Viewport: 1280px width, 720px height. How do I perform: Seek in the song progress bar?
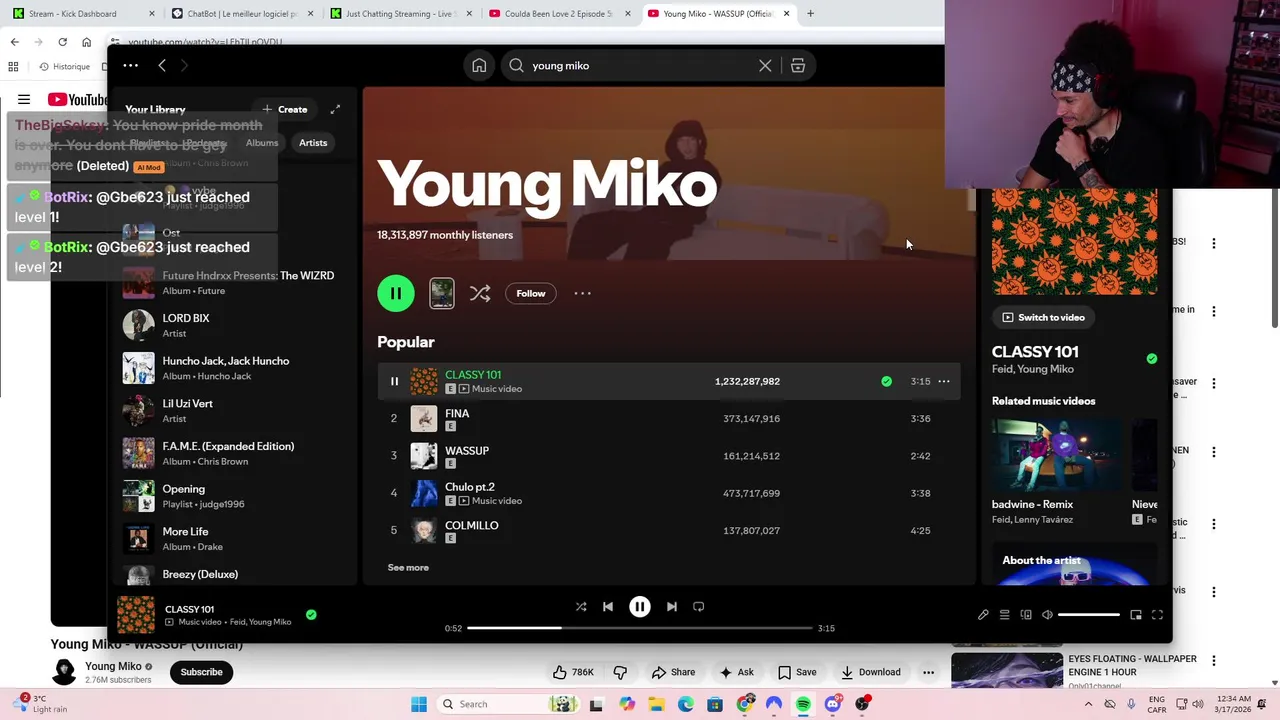640,628
